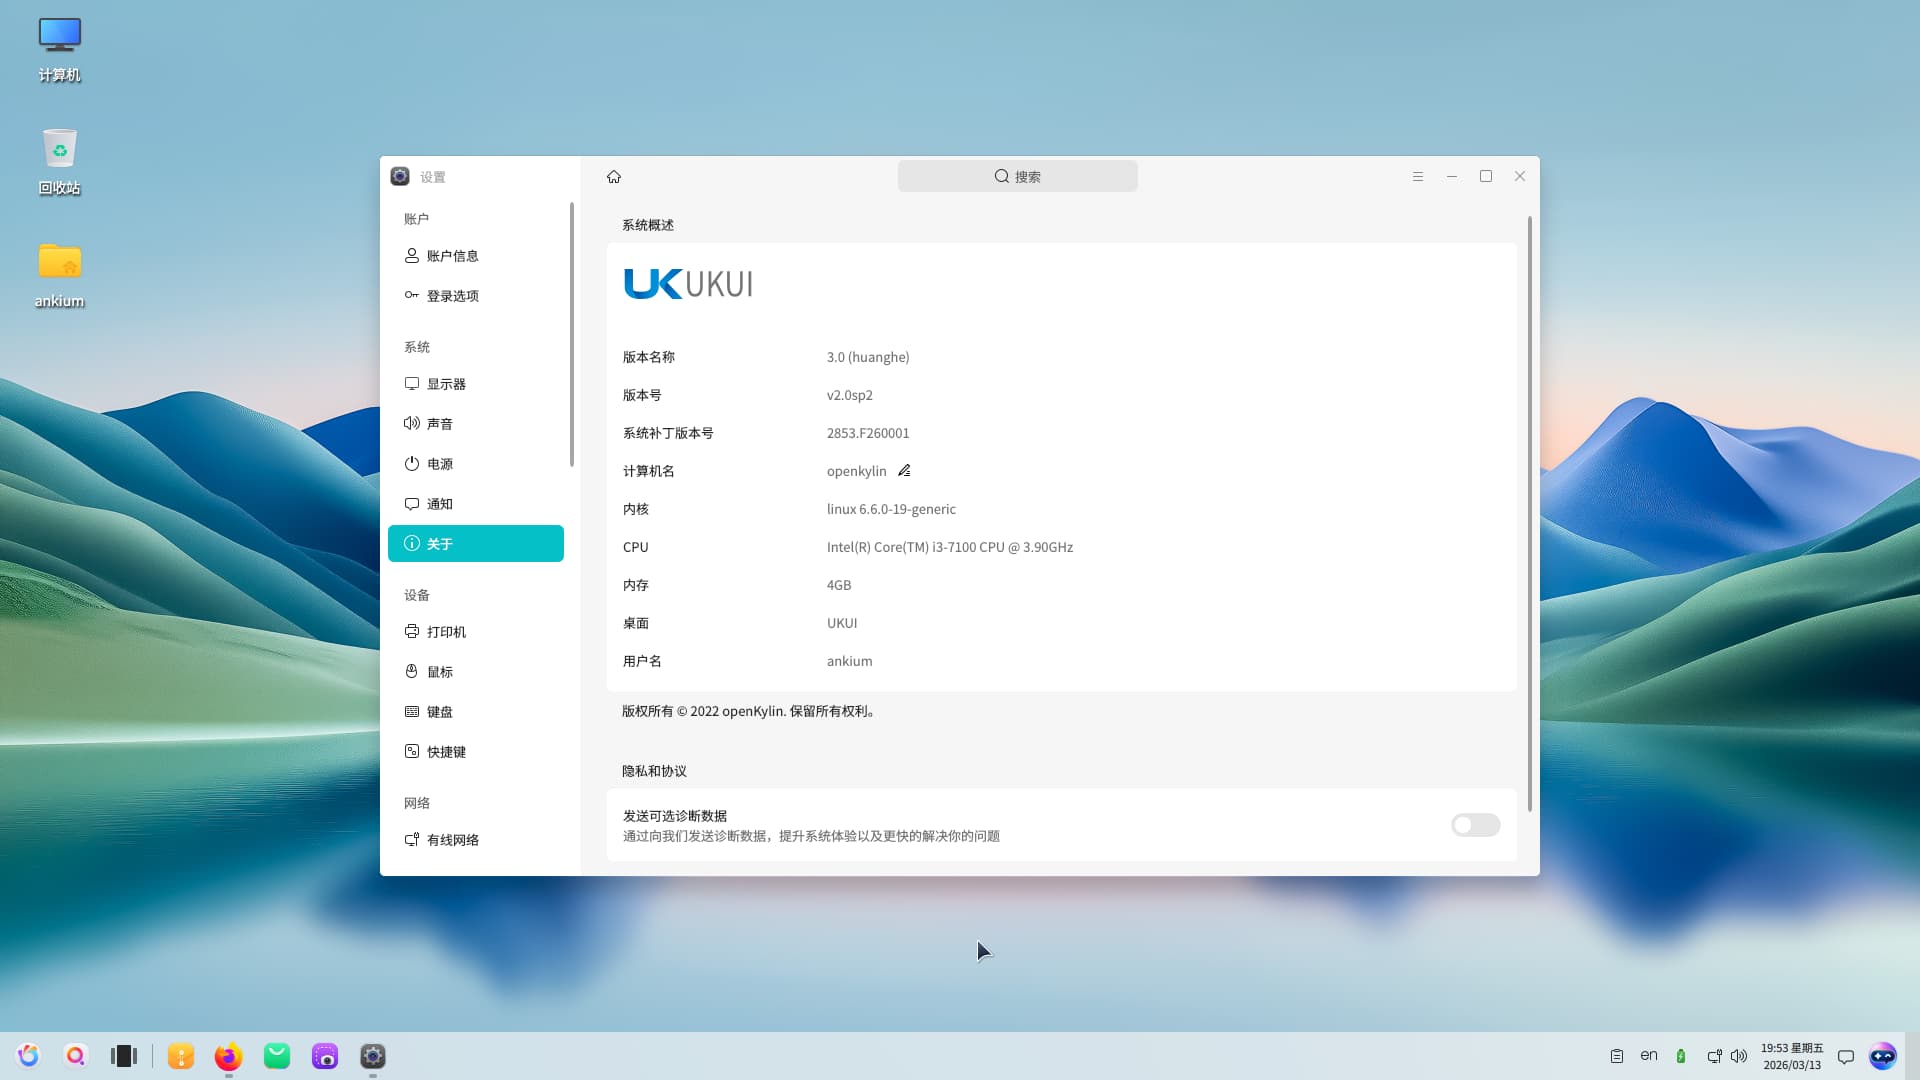Click the home icon in settings header
The height and width of the screenshot is (1080, 1920).
point(614,177)
